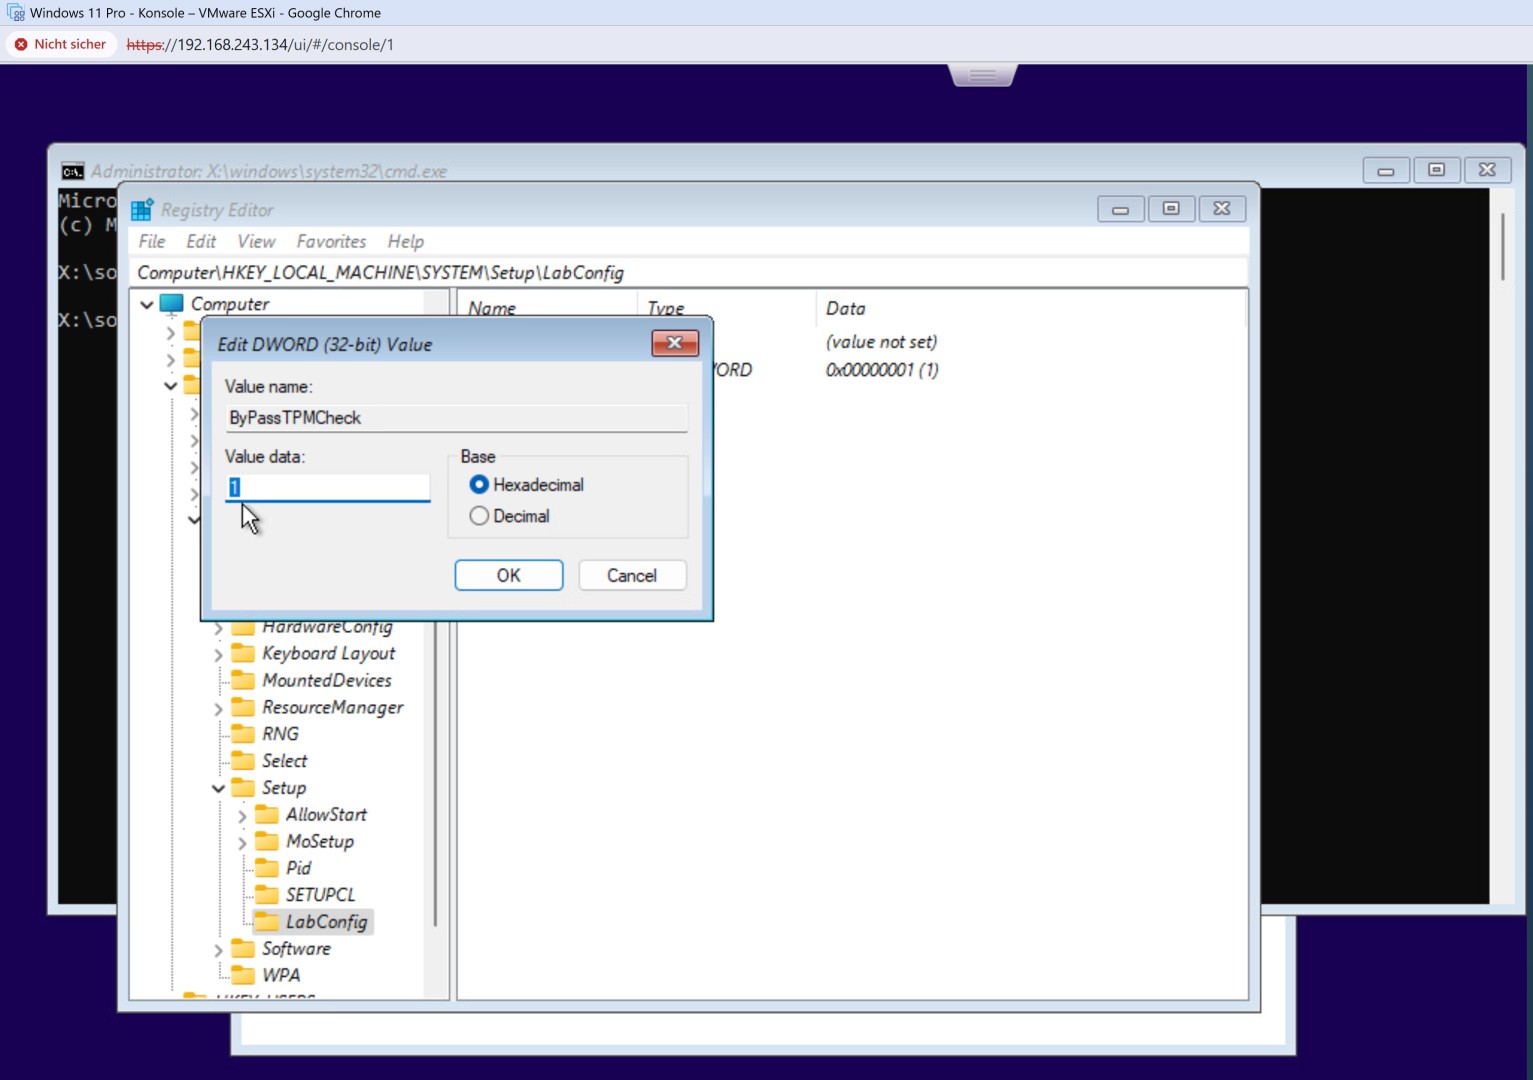Select the Decimal base option

point(479,516)
